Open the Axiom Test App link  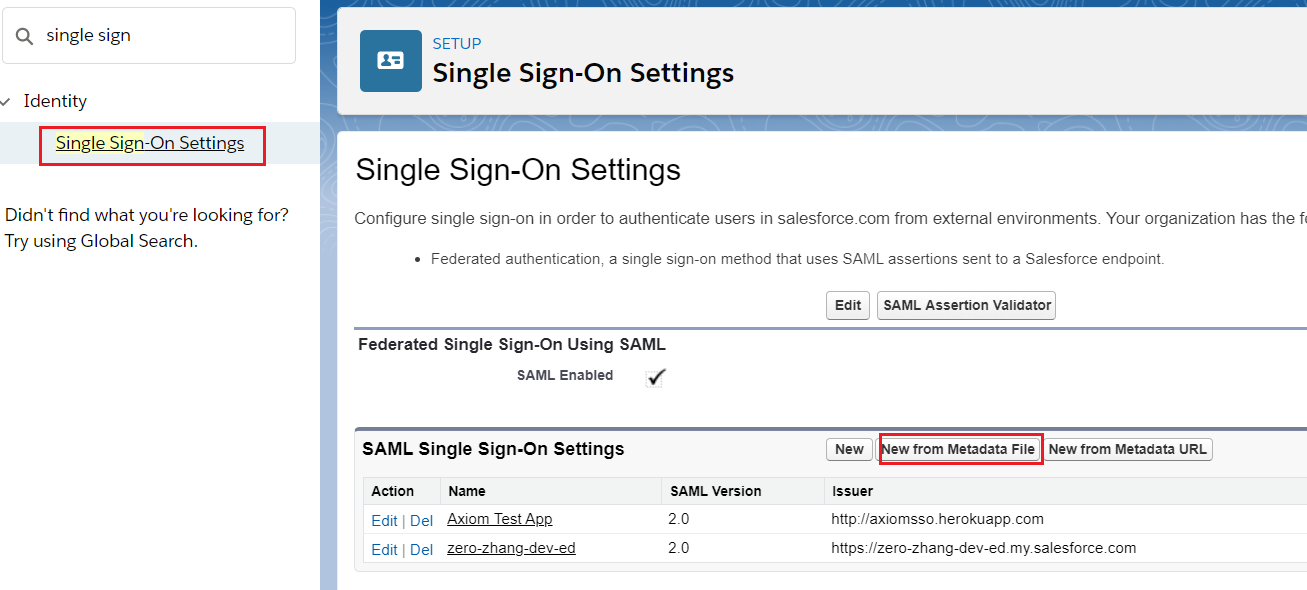499,519
